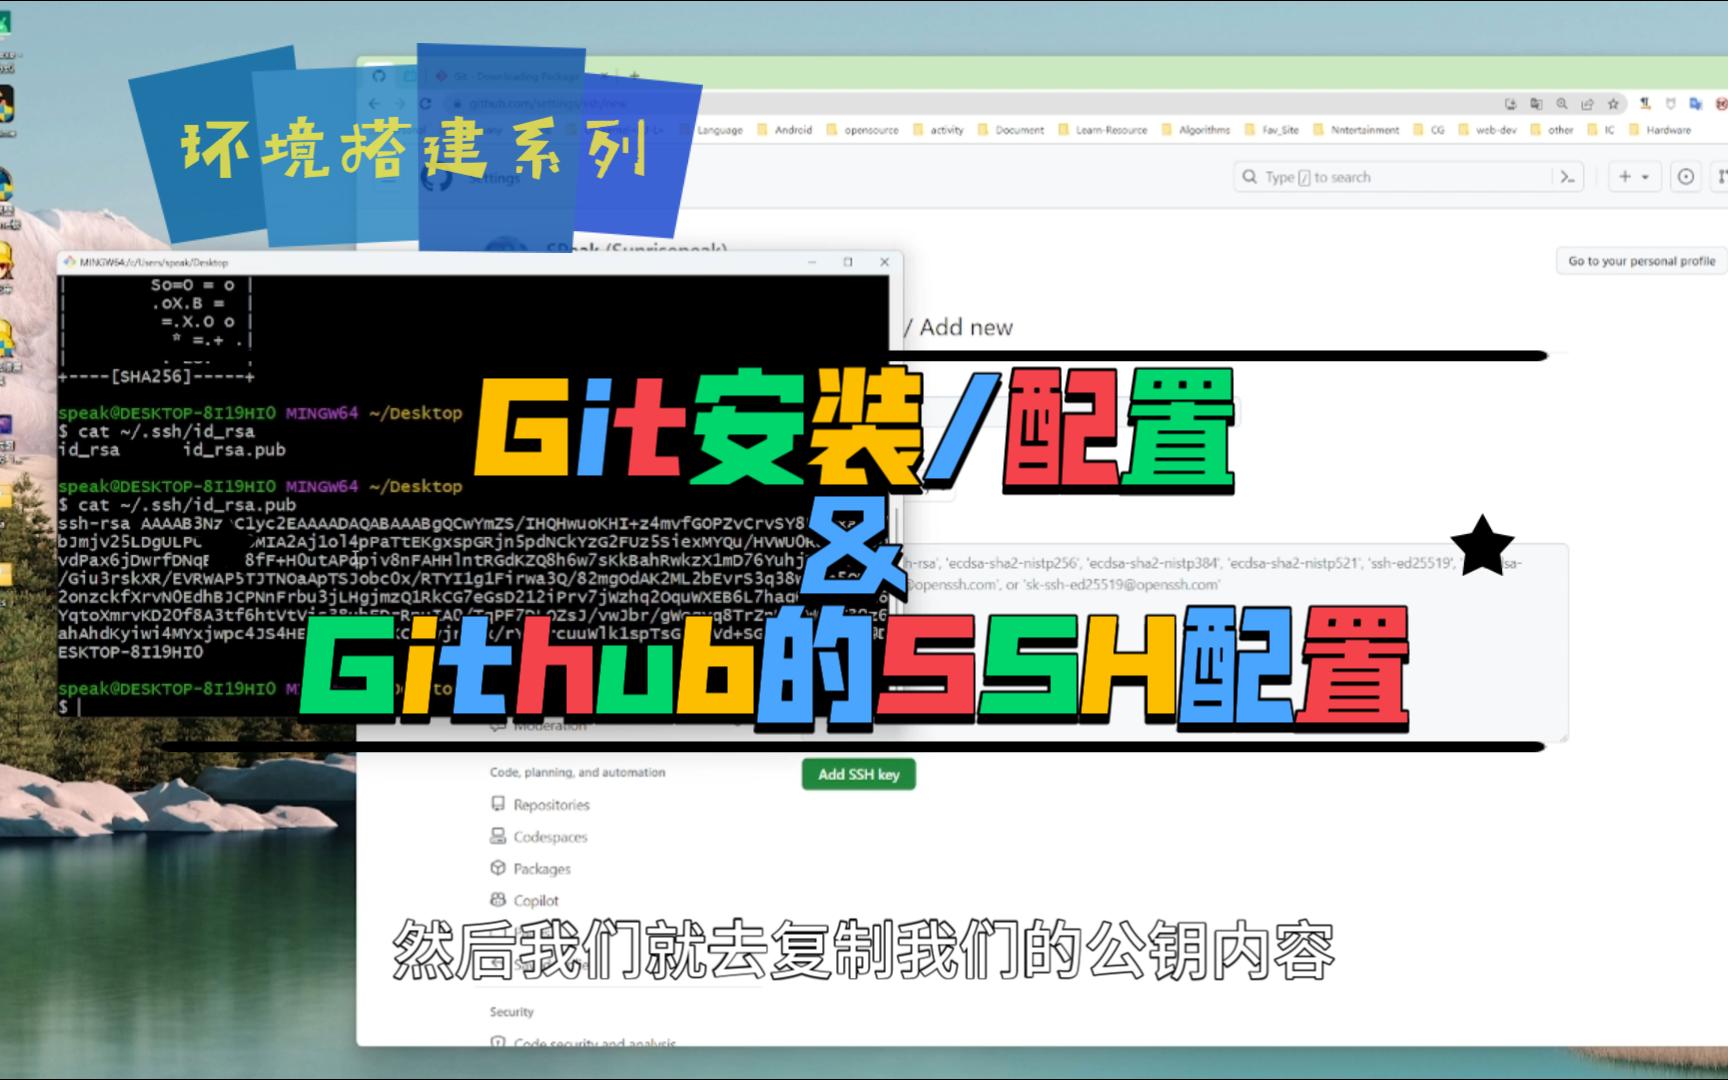1728x1080 pixels.
Task: Click the bookmark star icon in address bar
Action: click(x=1613, y=104)
